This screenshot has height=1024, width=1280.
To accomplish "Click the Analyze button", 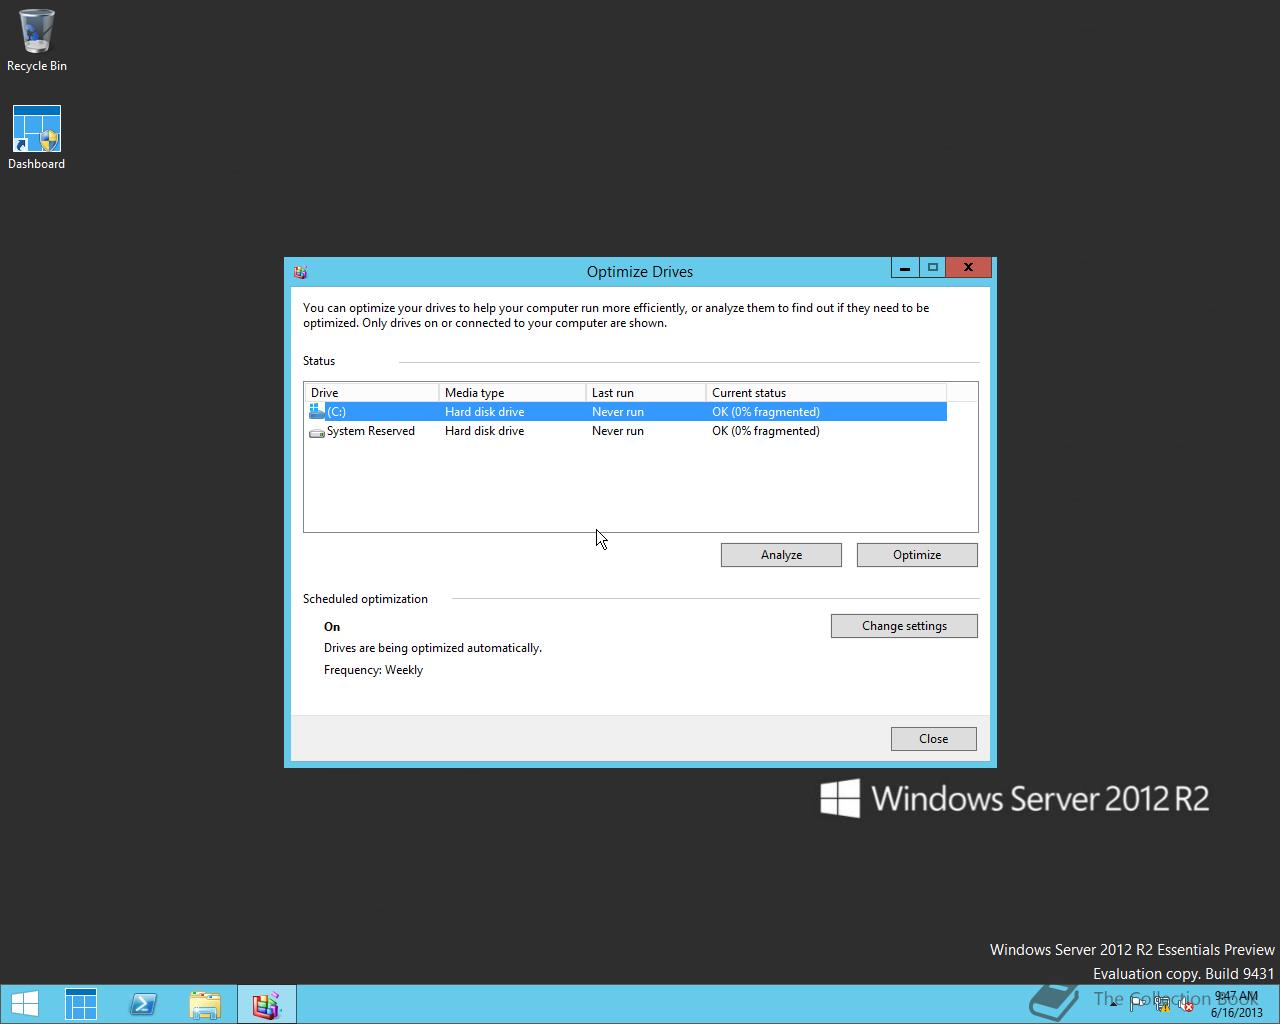I will [x=781, y=555].
